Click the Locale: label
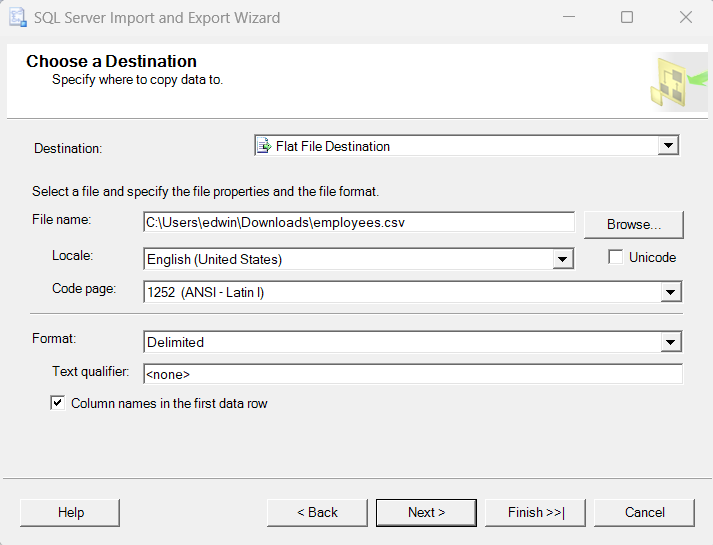The width and height of the screenshot is (713, 545). tap(73, 255)
